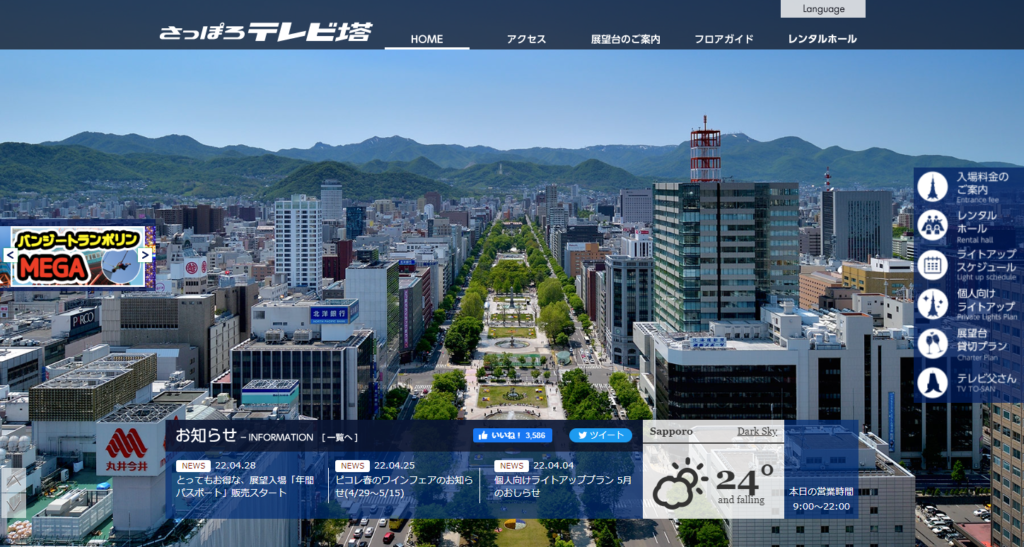Open the entrance fee tower icon
Image resolution: width=1024 pixels, height=547 pixels.
point(932,187)
